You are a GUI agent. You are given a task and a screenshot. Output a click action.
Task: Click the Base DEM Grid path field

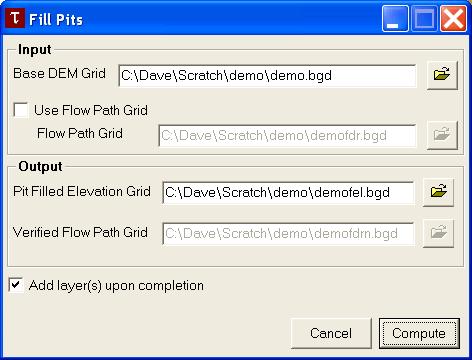click(268, 76)
